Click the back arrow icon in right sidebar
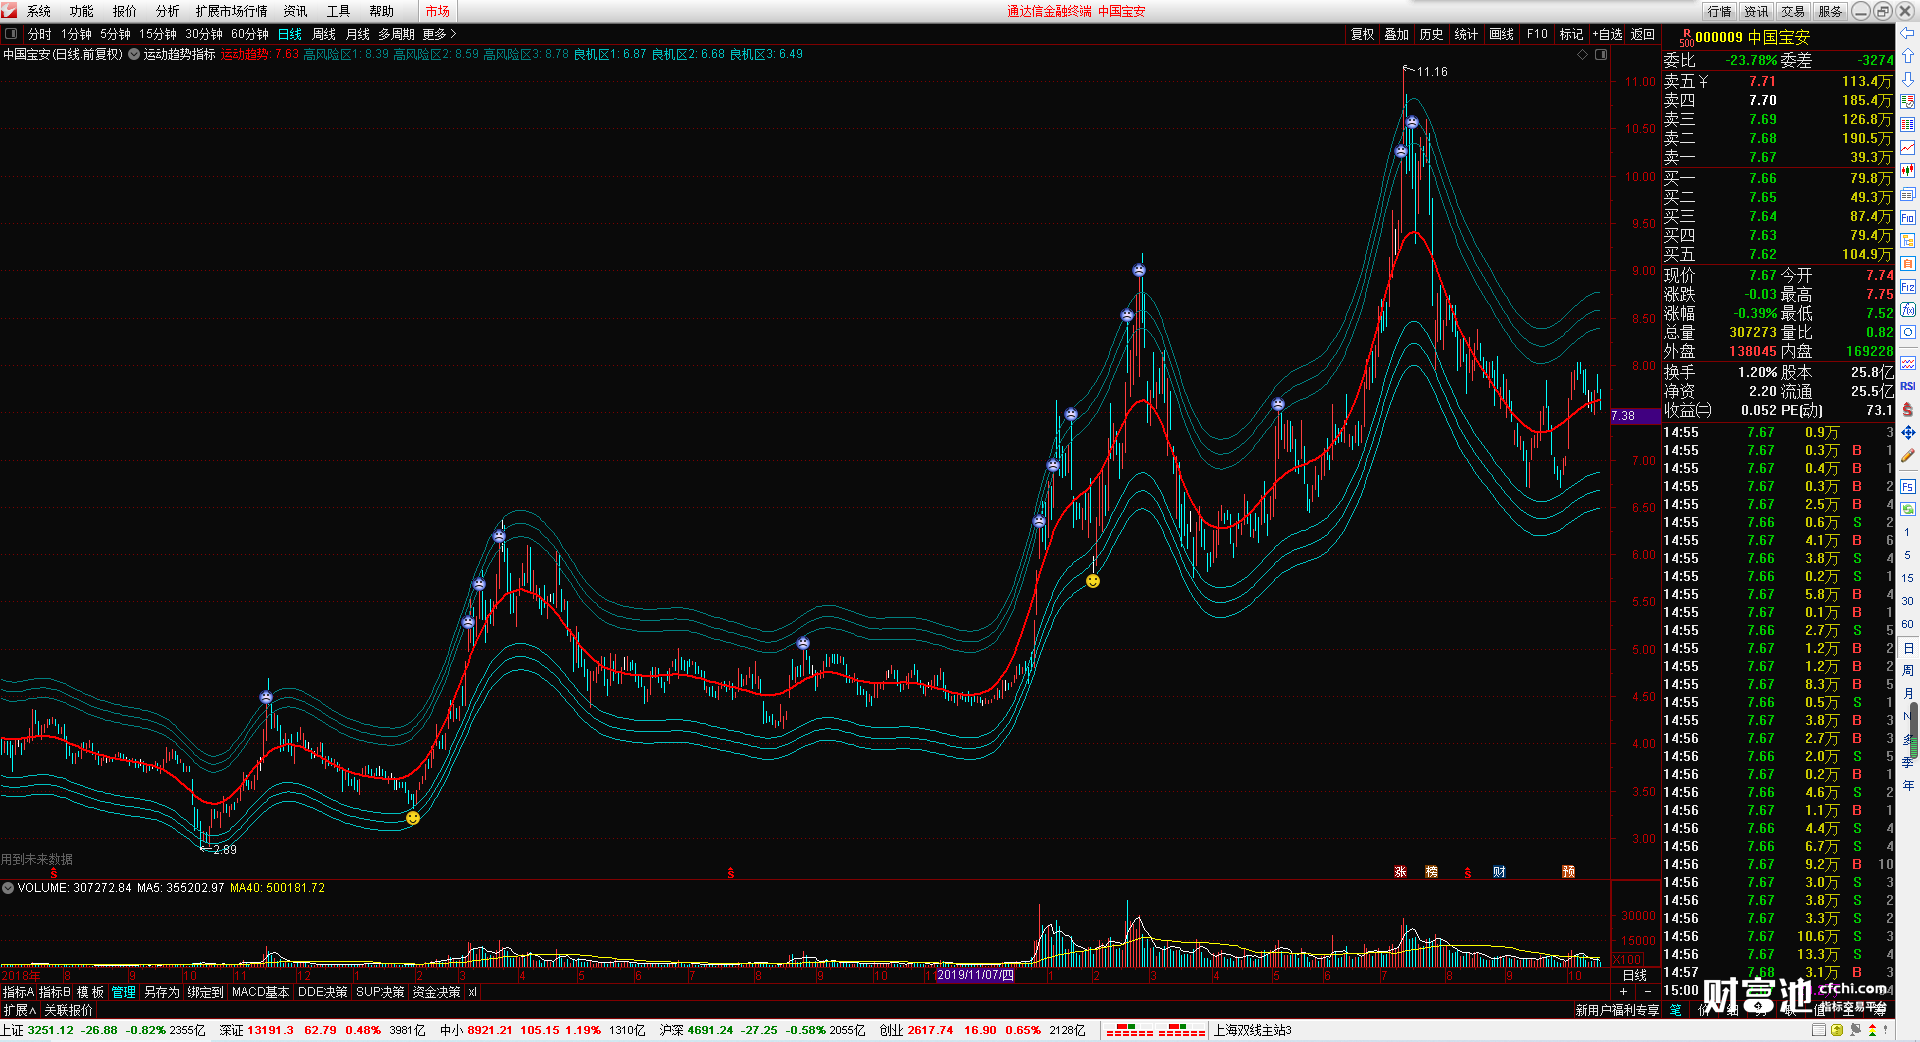Image resolution: width=1920 pixels, height=1042 pixels. pyautogui.click(x=1908, y=34)
